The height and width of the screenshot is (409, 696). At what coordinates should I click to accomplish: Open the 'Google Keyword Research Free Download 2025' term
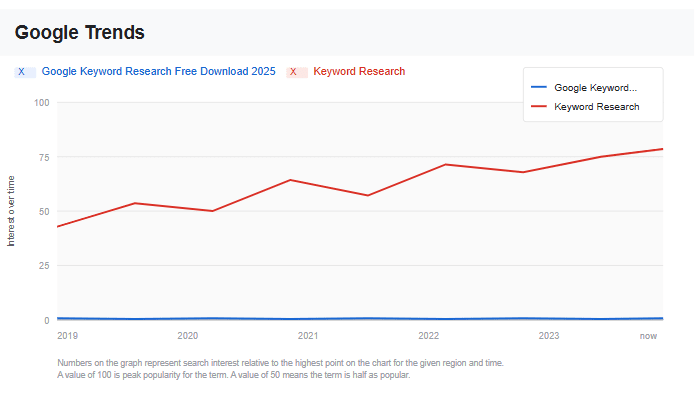tap(158, 72)
